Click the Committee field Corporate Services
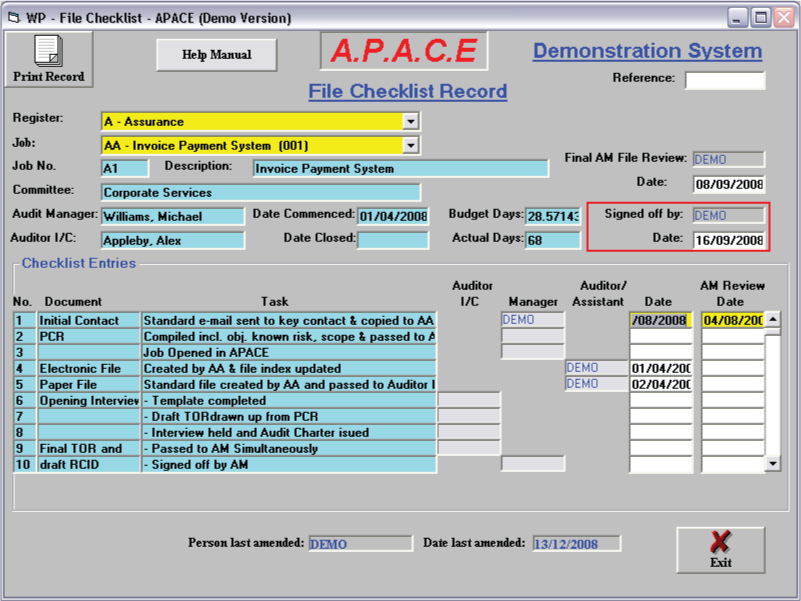801x601 pixels. coord(261,193)
